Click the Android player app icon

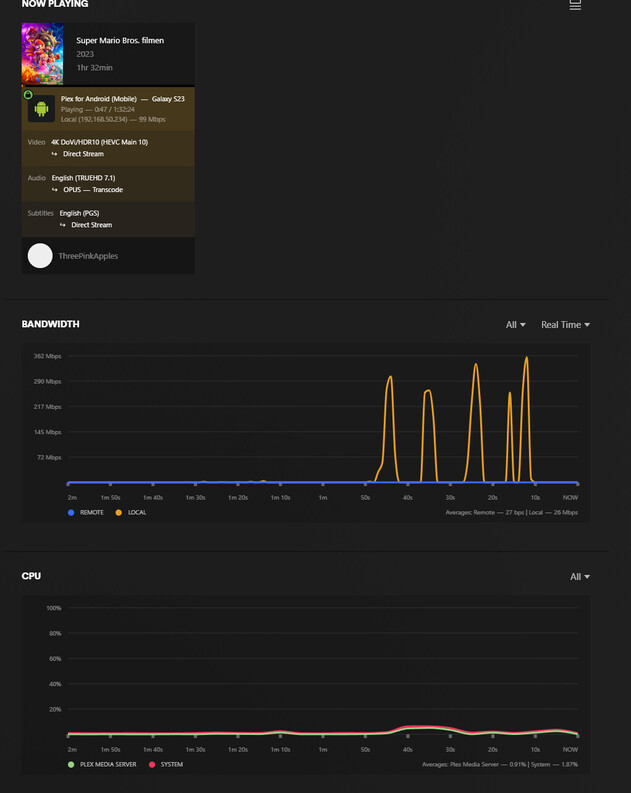tap(41, 109)
